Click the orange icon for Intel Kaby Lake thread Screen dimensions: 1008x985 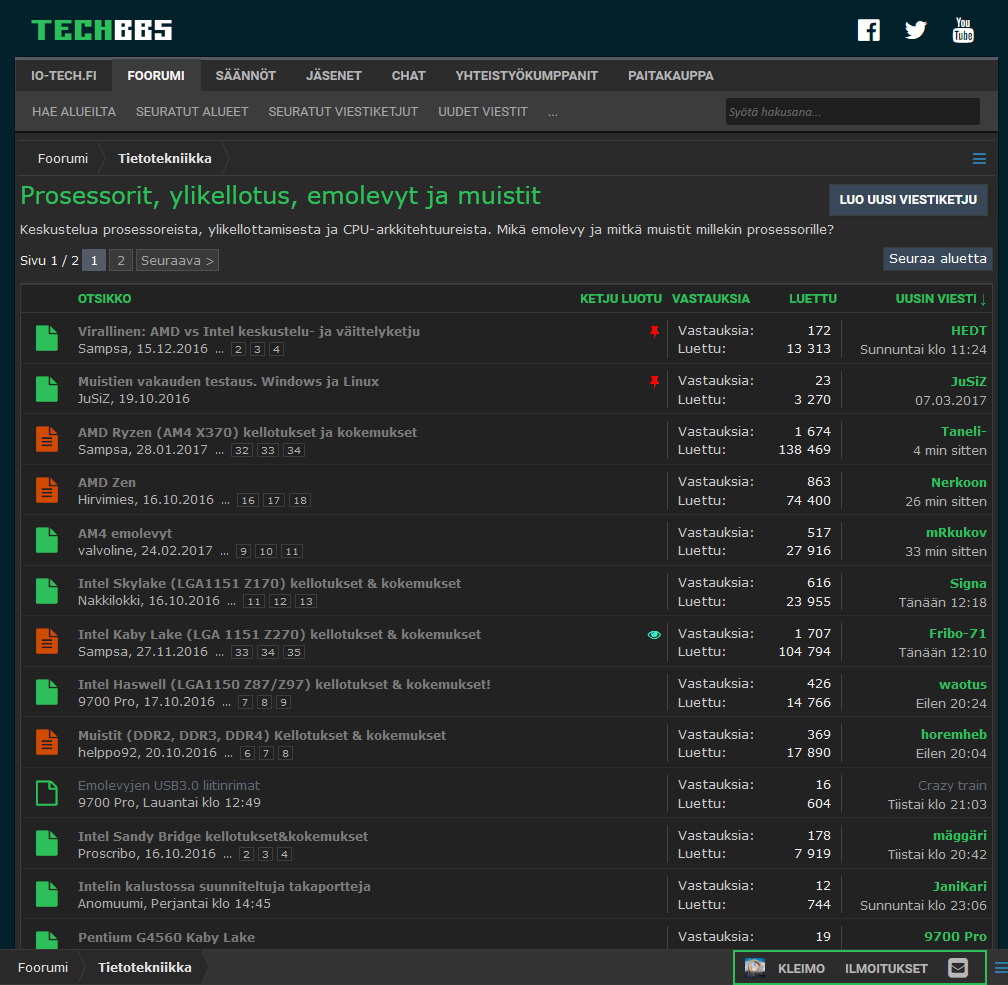coord(47,641)
